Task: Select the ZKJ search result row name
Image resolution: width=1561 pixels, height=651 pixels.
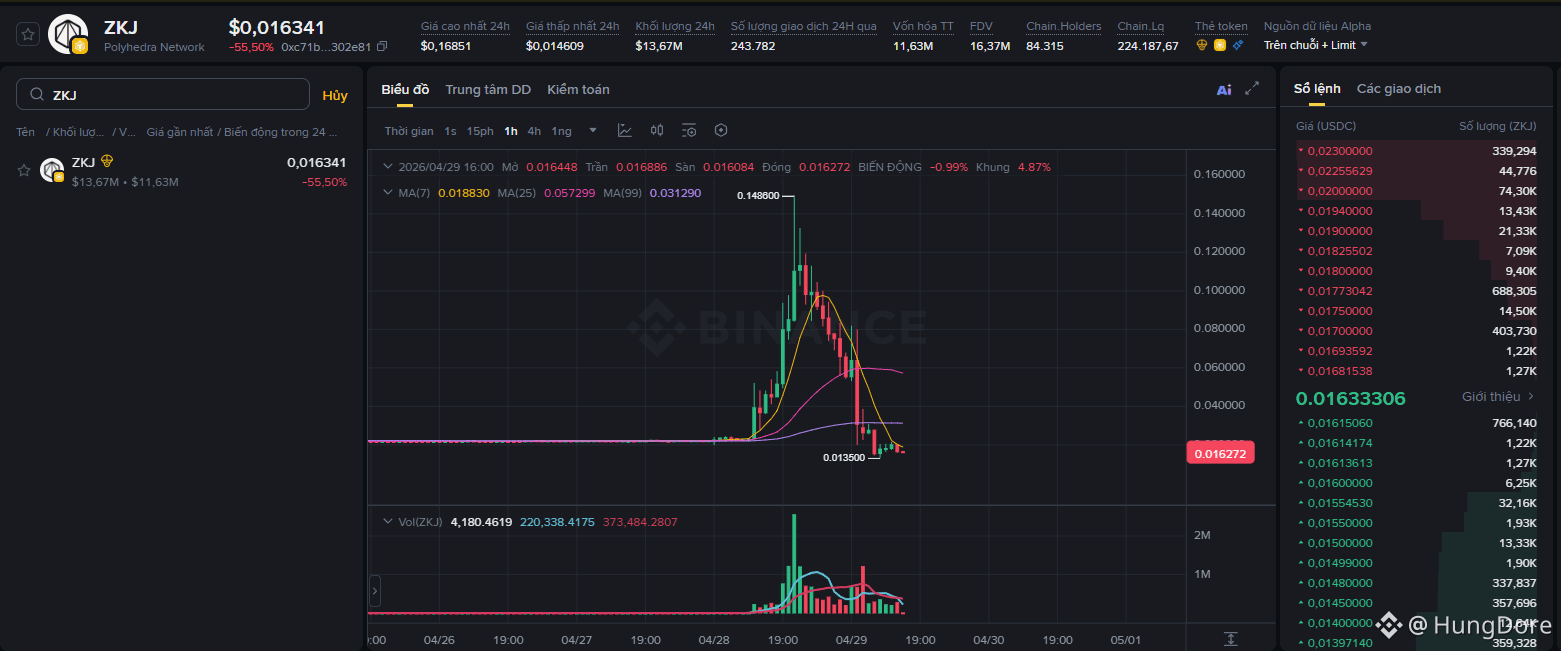Action: pos(83,162)
